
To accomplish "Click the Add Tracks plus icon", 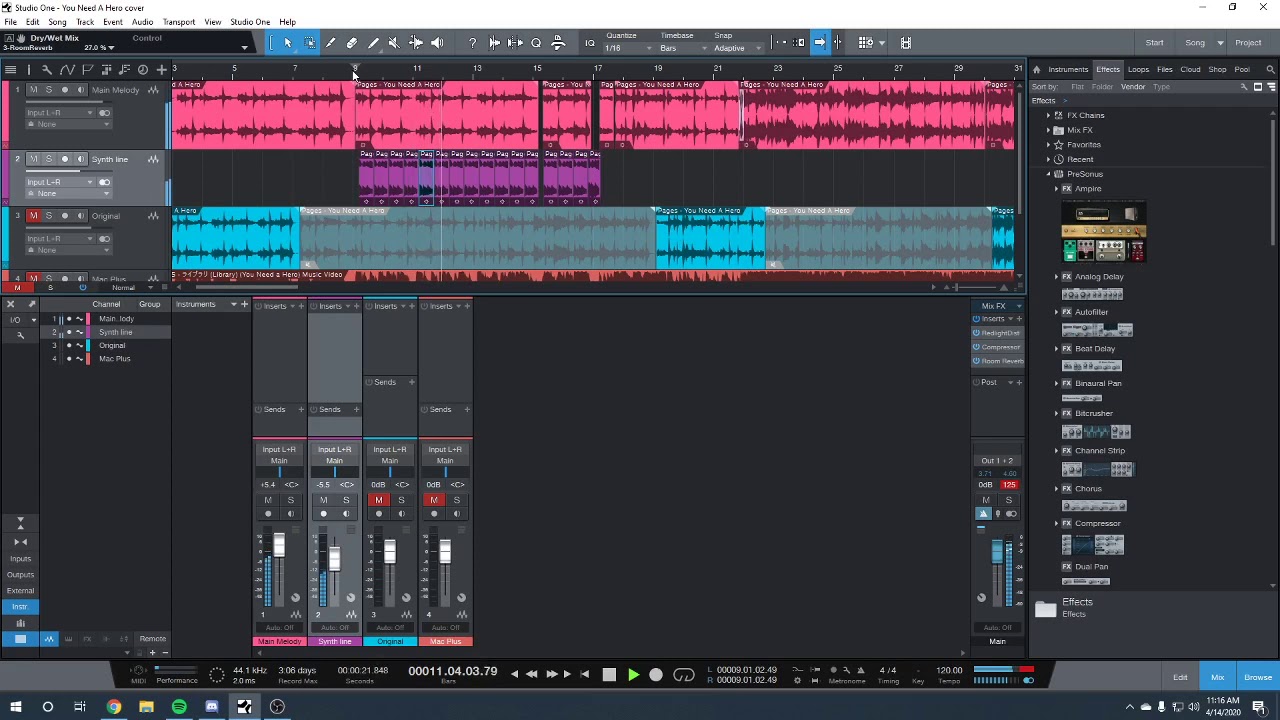I will pyautogui.click(x=161, y=69).
